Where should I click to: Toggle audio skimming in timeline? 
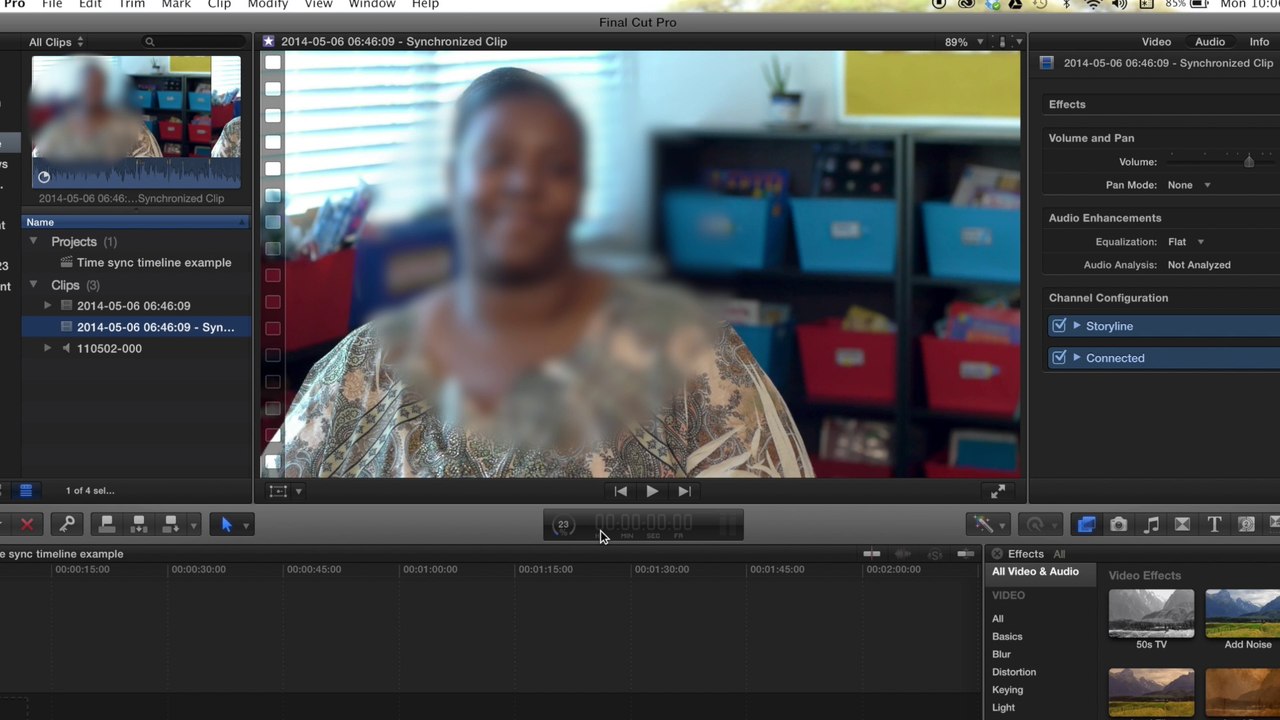tap(903, 554)
